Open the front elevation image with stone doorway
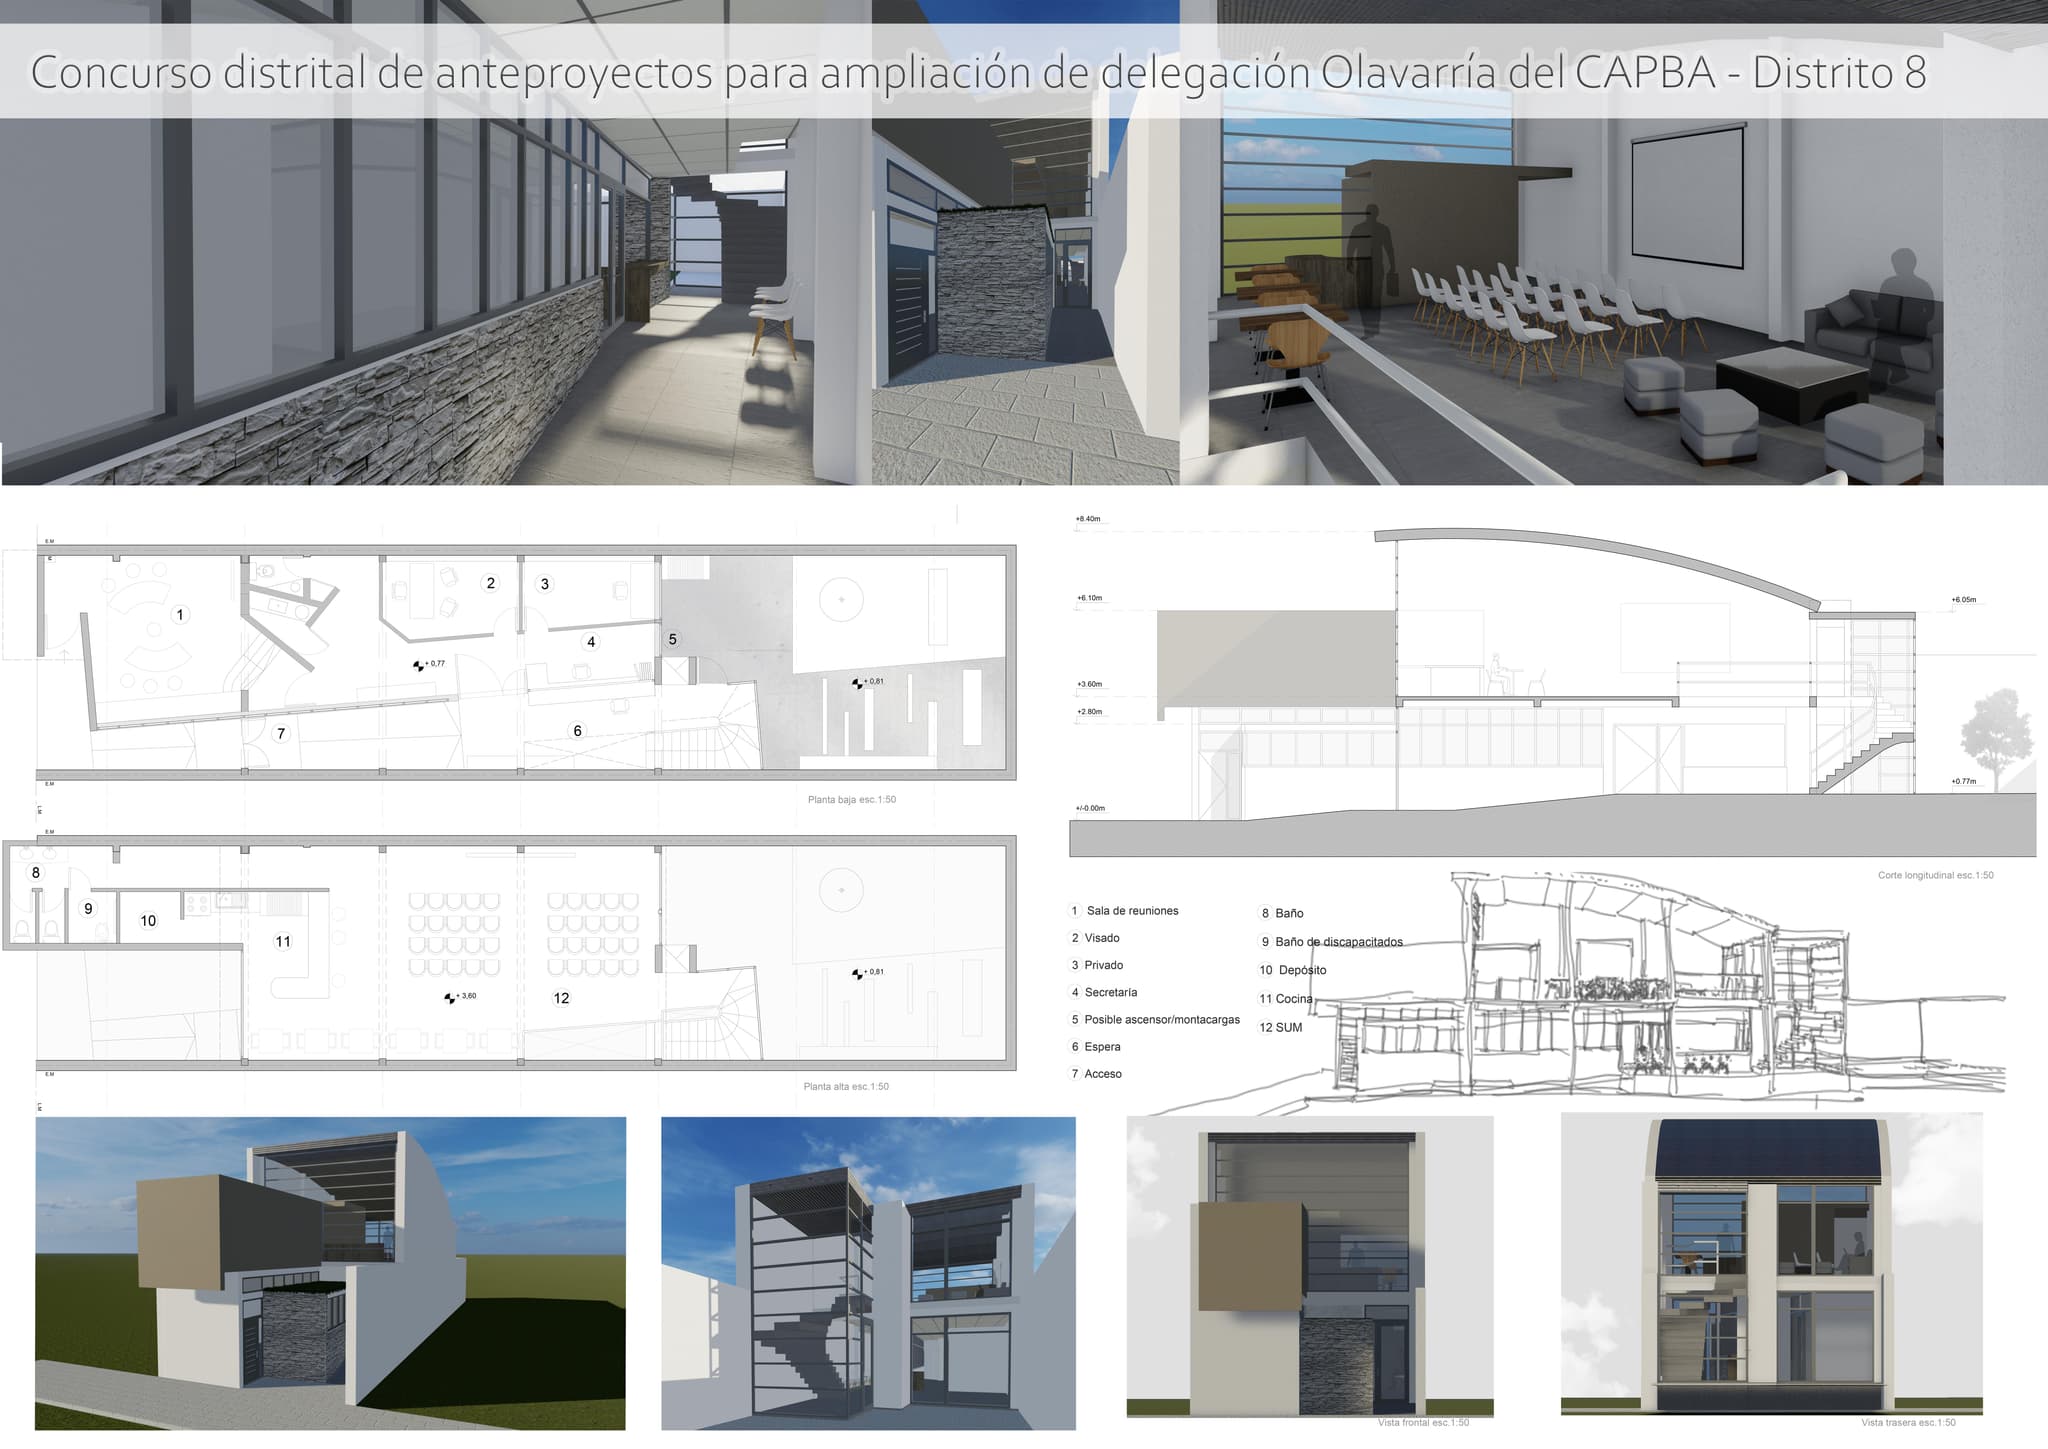Viewport: 2048px width, 1449px height. (1310, 1267)
